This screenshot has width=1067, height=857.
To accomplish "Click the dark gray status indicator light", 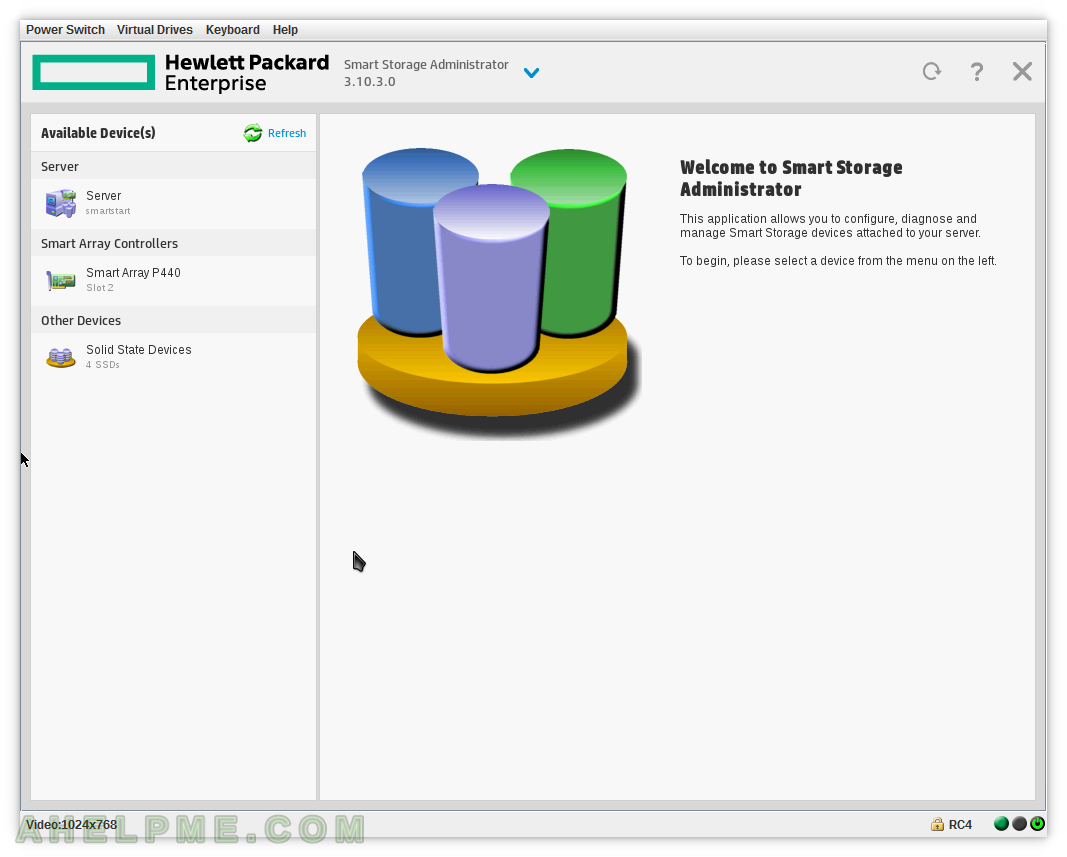I will (1019, 824).
